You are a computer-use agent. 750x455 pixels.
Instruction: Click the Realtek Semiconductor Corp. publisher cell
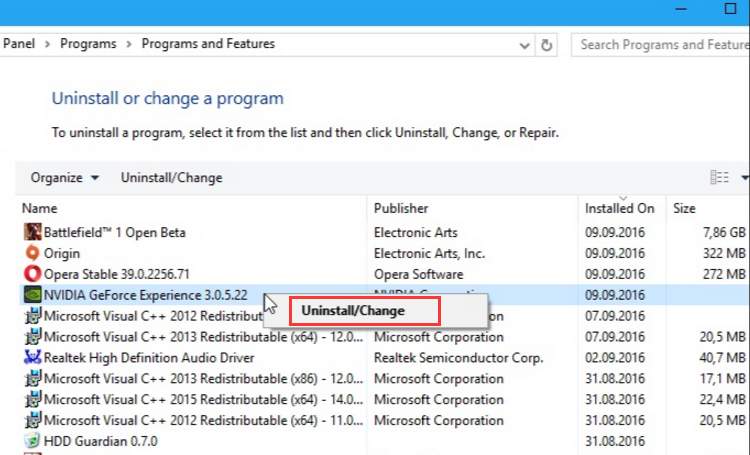[x=458, y=357]
